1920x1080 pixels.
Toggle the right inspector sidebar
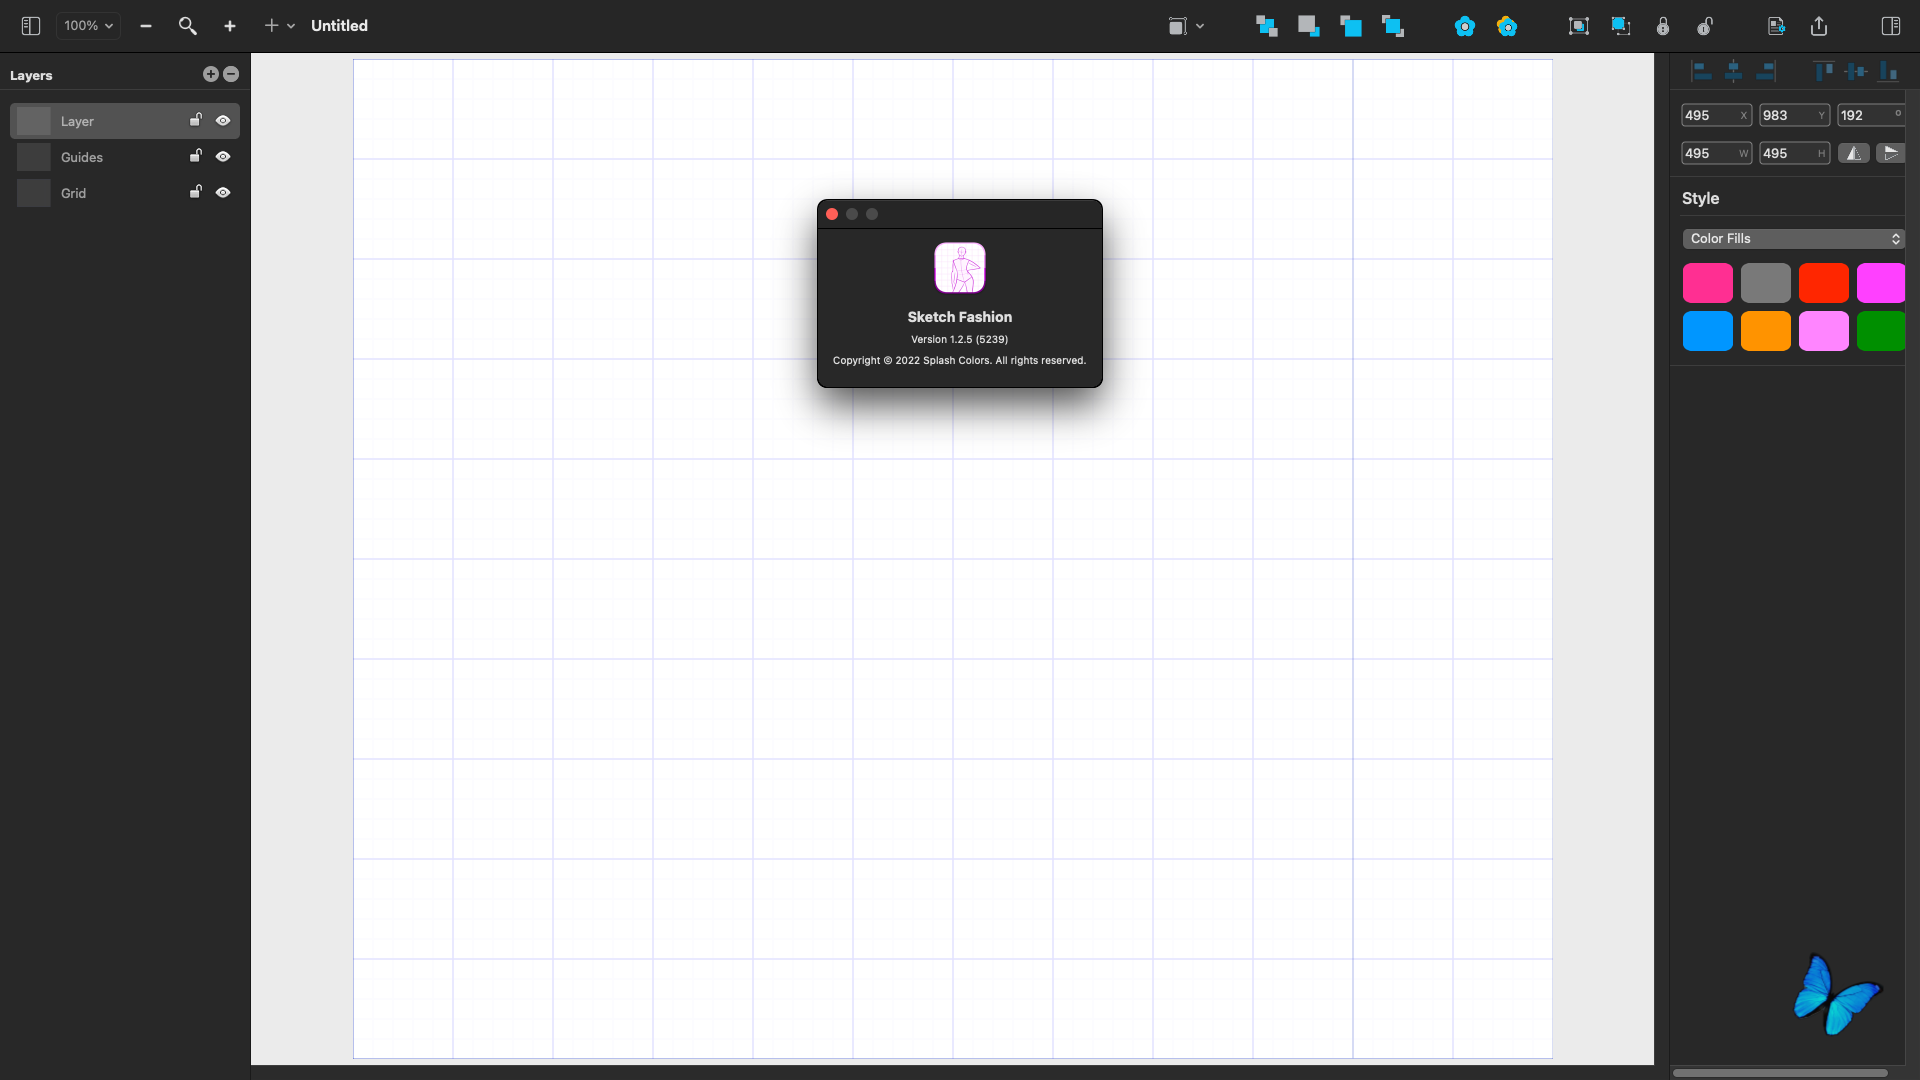coord(1891,26)
